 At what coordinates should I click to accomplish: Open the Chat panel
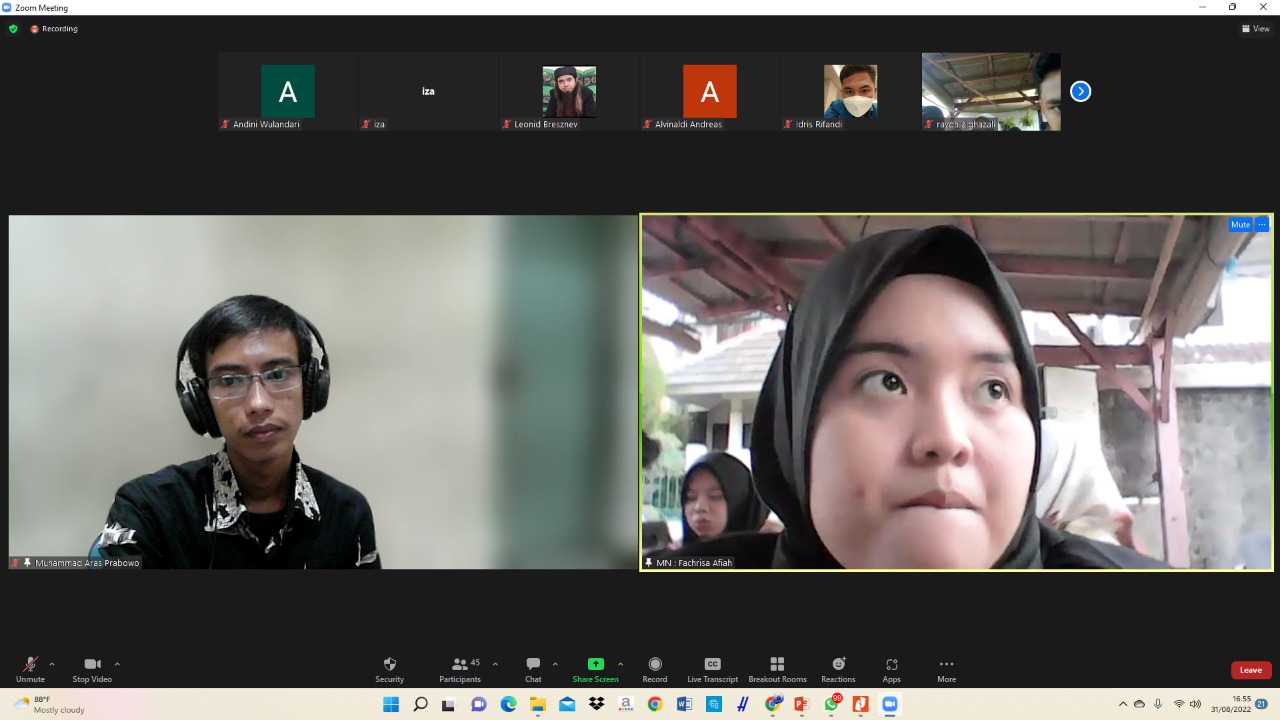pyautogui.click(x=533, y=669)
